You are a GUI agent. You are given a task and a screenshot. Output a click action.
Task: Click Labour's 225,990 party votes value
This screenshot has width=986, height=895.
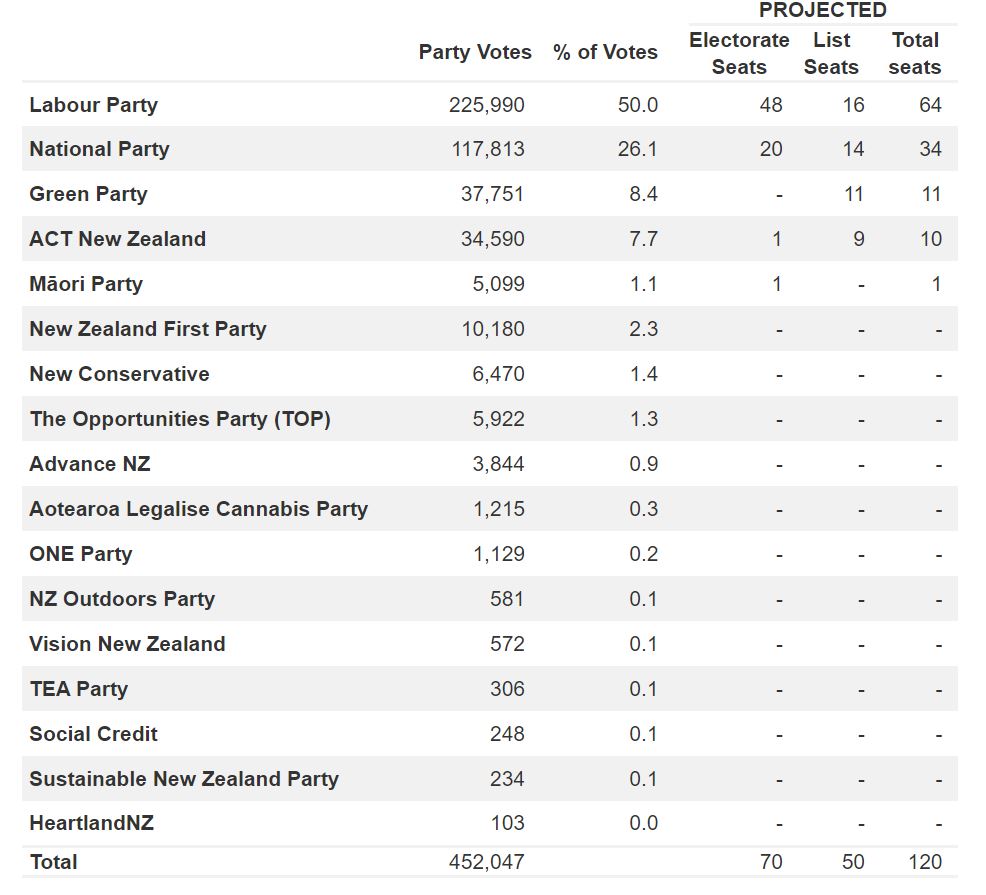485,105
